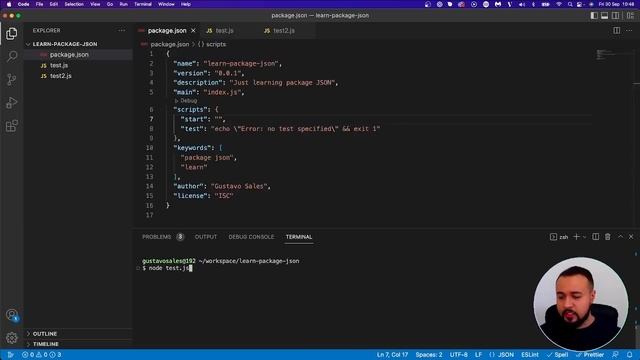The height and width of the screenshot is (360, 640).
Task: Switch to the DEBUG CONSOLE tab
Action: 251,237
